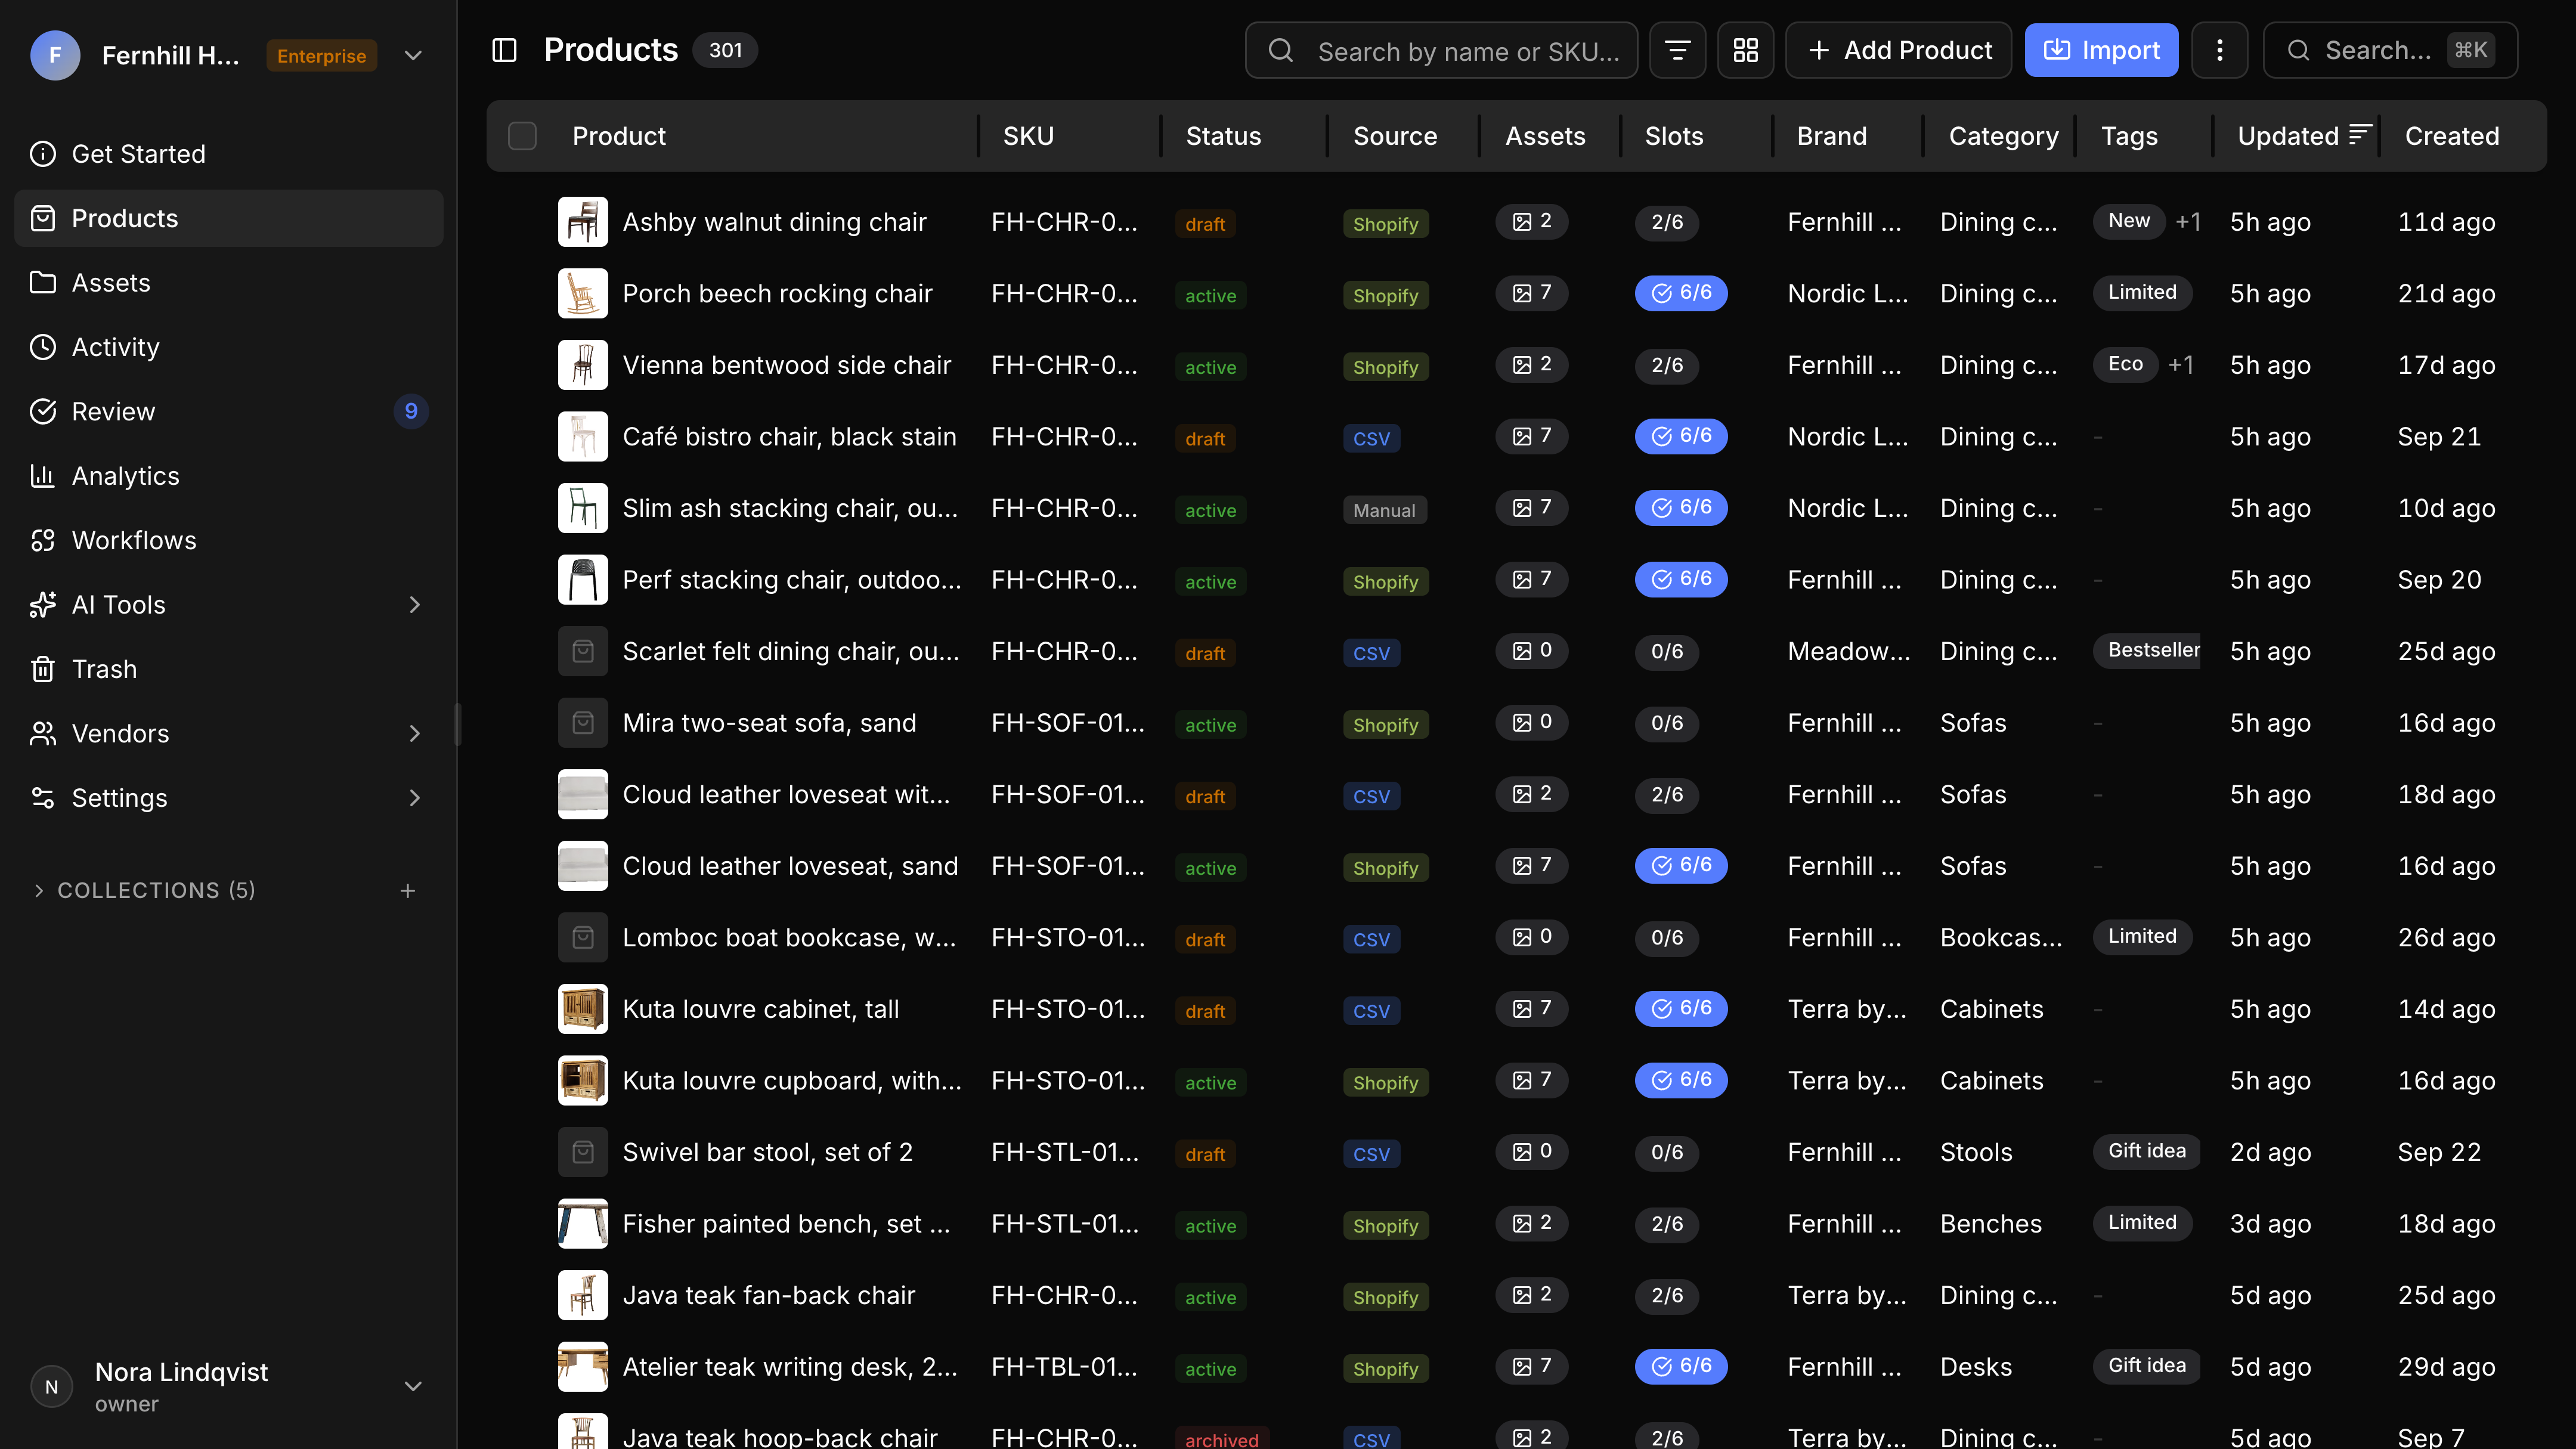Add a new collection with plus icon
Image resolution: width=2576 pixels, height=1449 pixels.
click(x=407, y=891)
